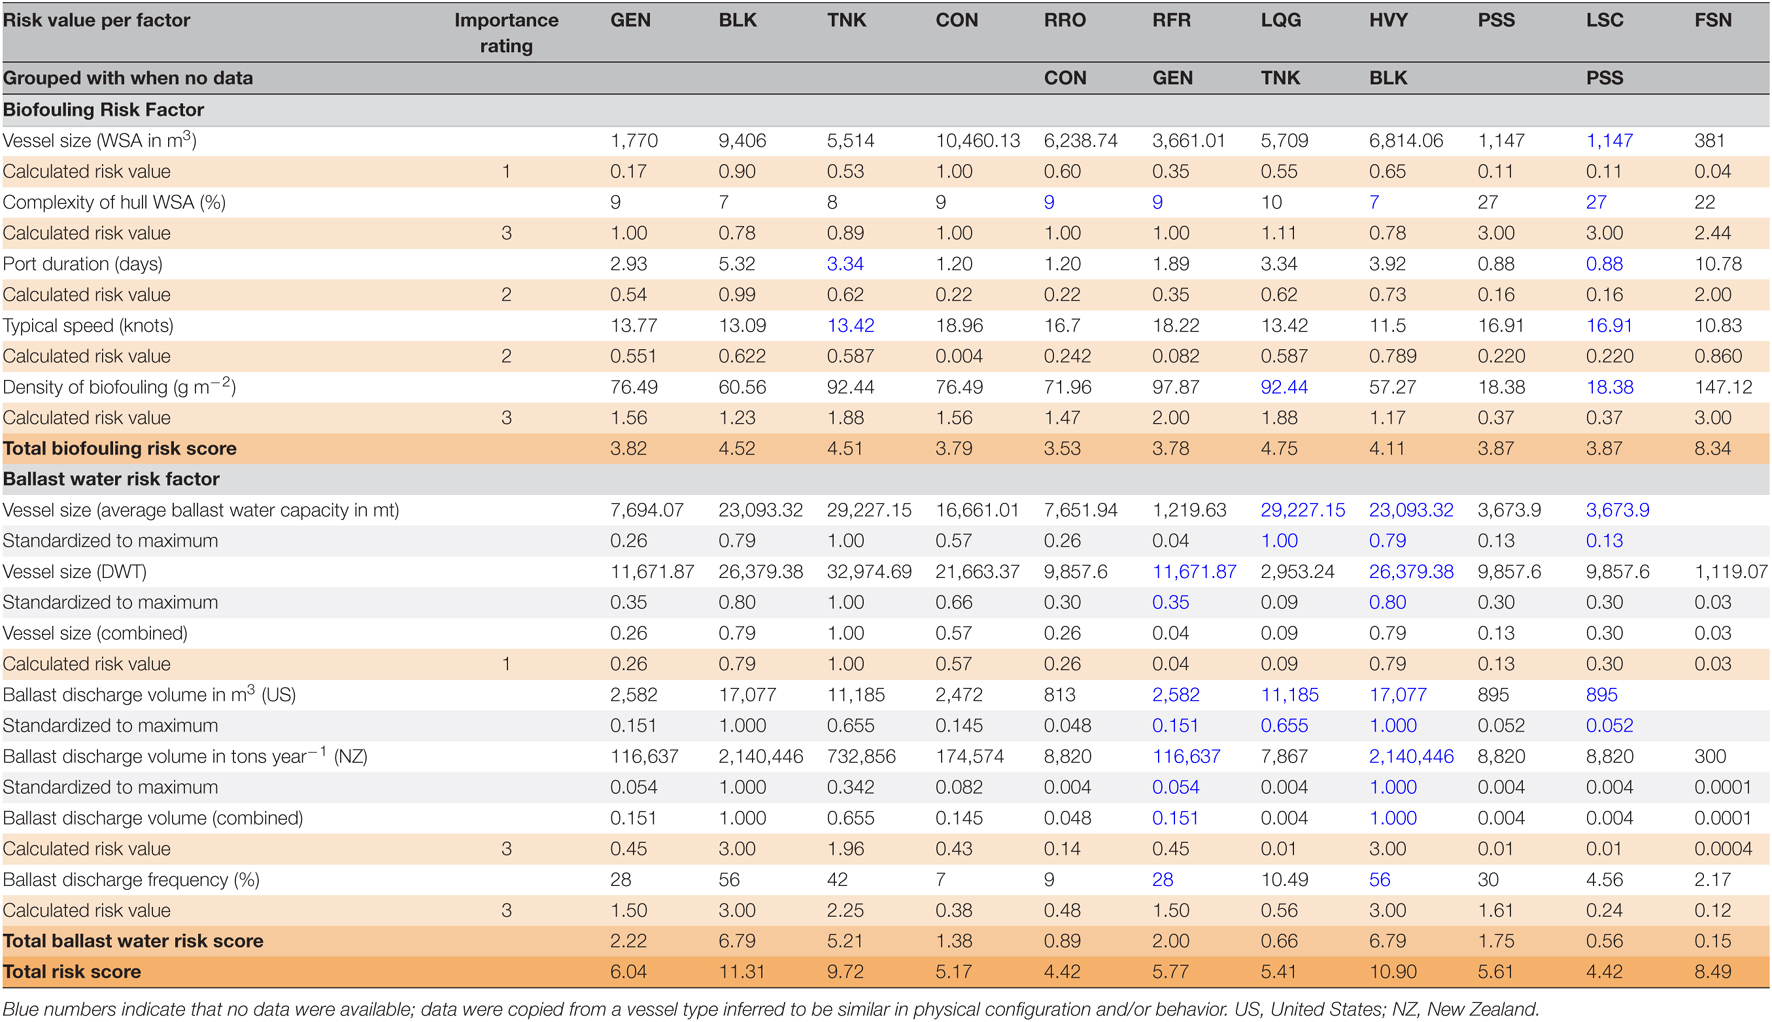Image resolution: width=1772 pixels, height=1022 pixels.
Task: Click the FSN DWT value 1,119.07
Action: (x=1731, y=571)
